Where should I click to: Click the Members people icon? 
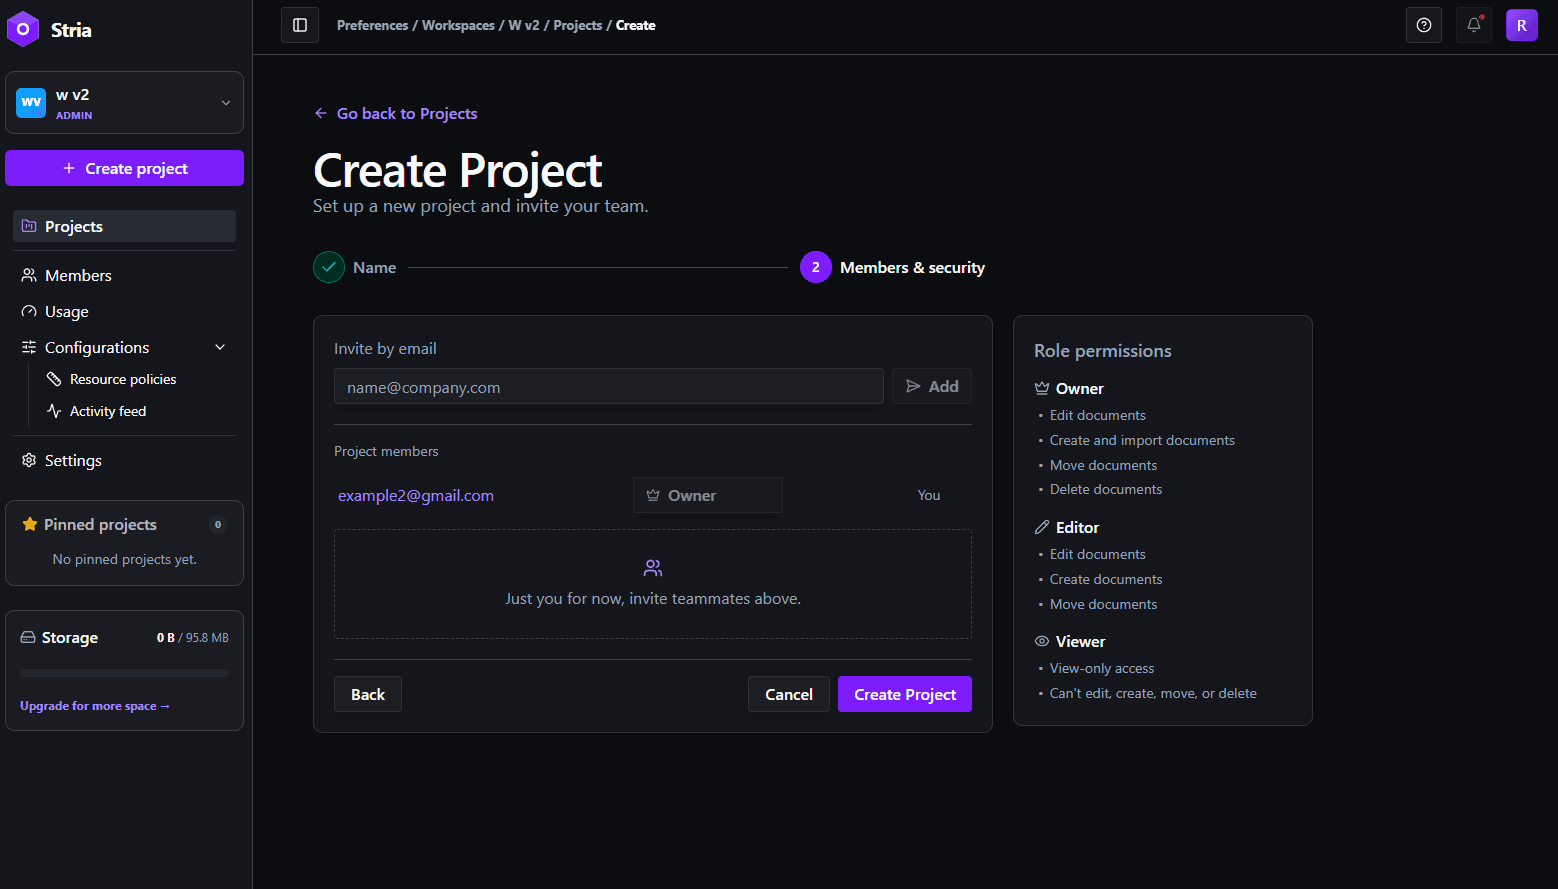(29, 275)
